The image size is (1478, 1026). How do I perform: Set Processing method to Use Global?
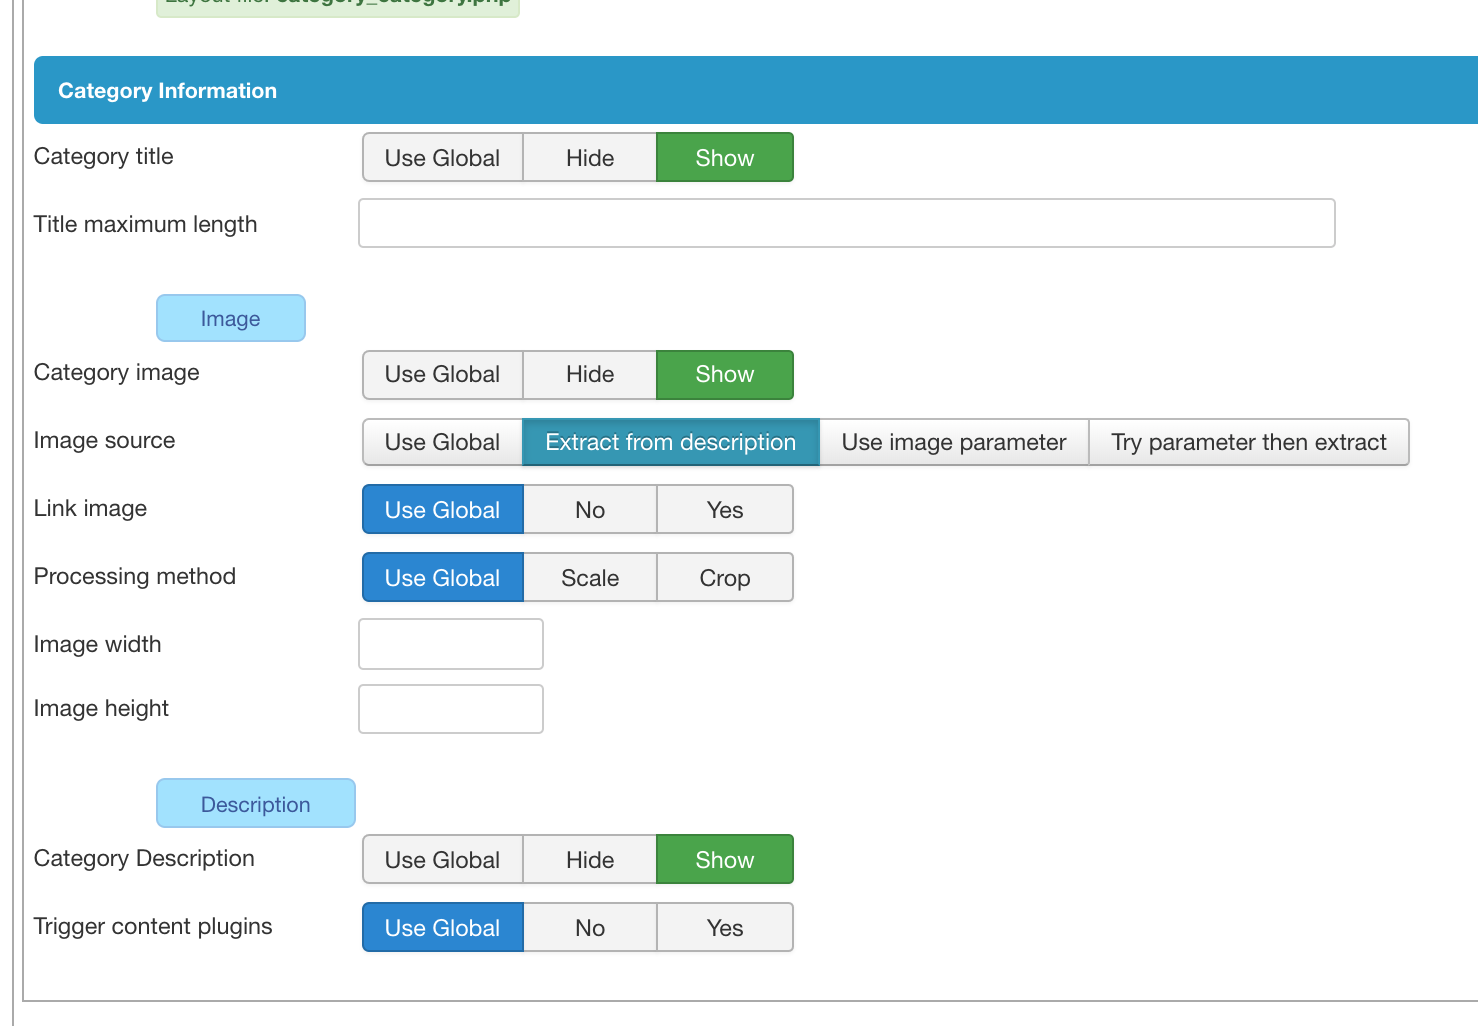pyautogui.click(x=442, y=578)
